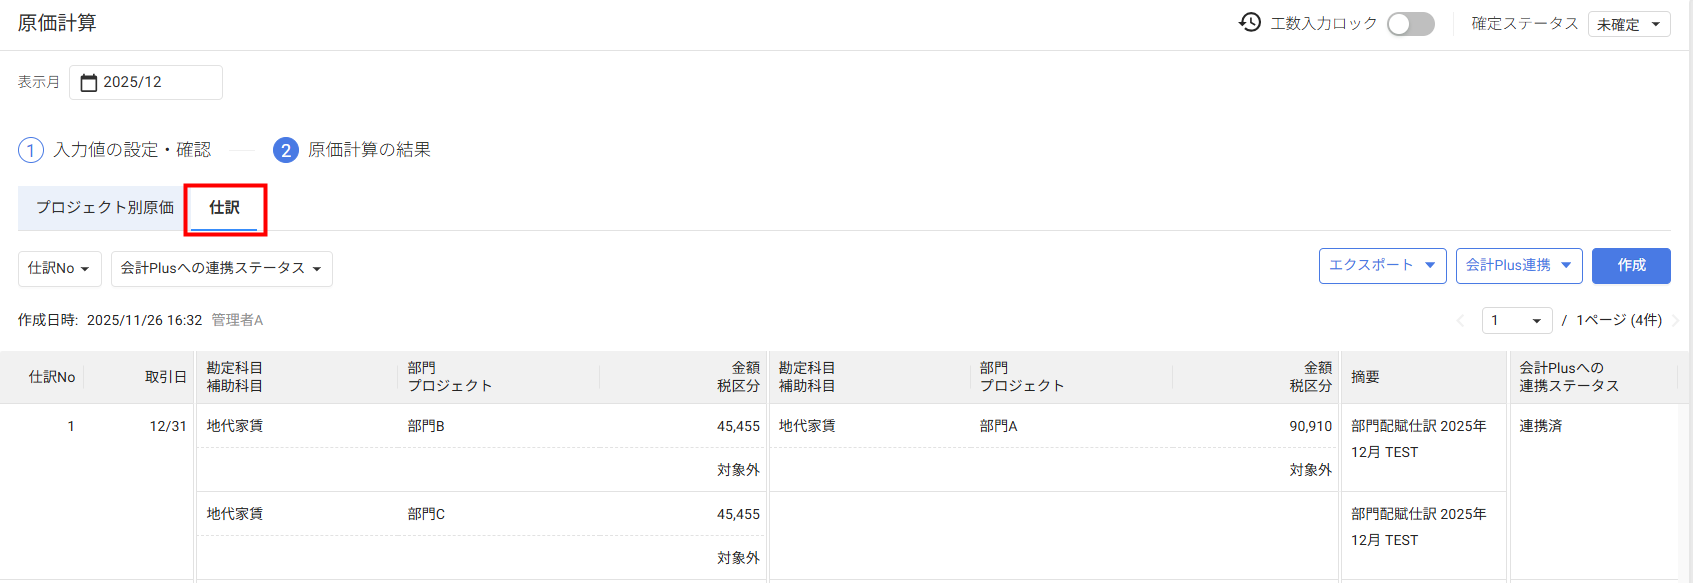Click step 1 circle icon
The width and height of the screenshot is (1693, 583).
click(x=31, y=150)
